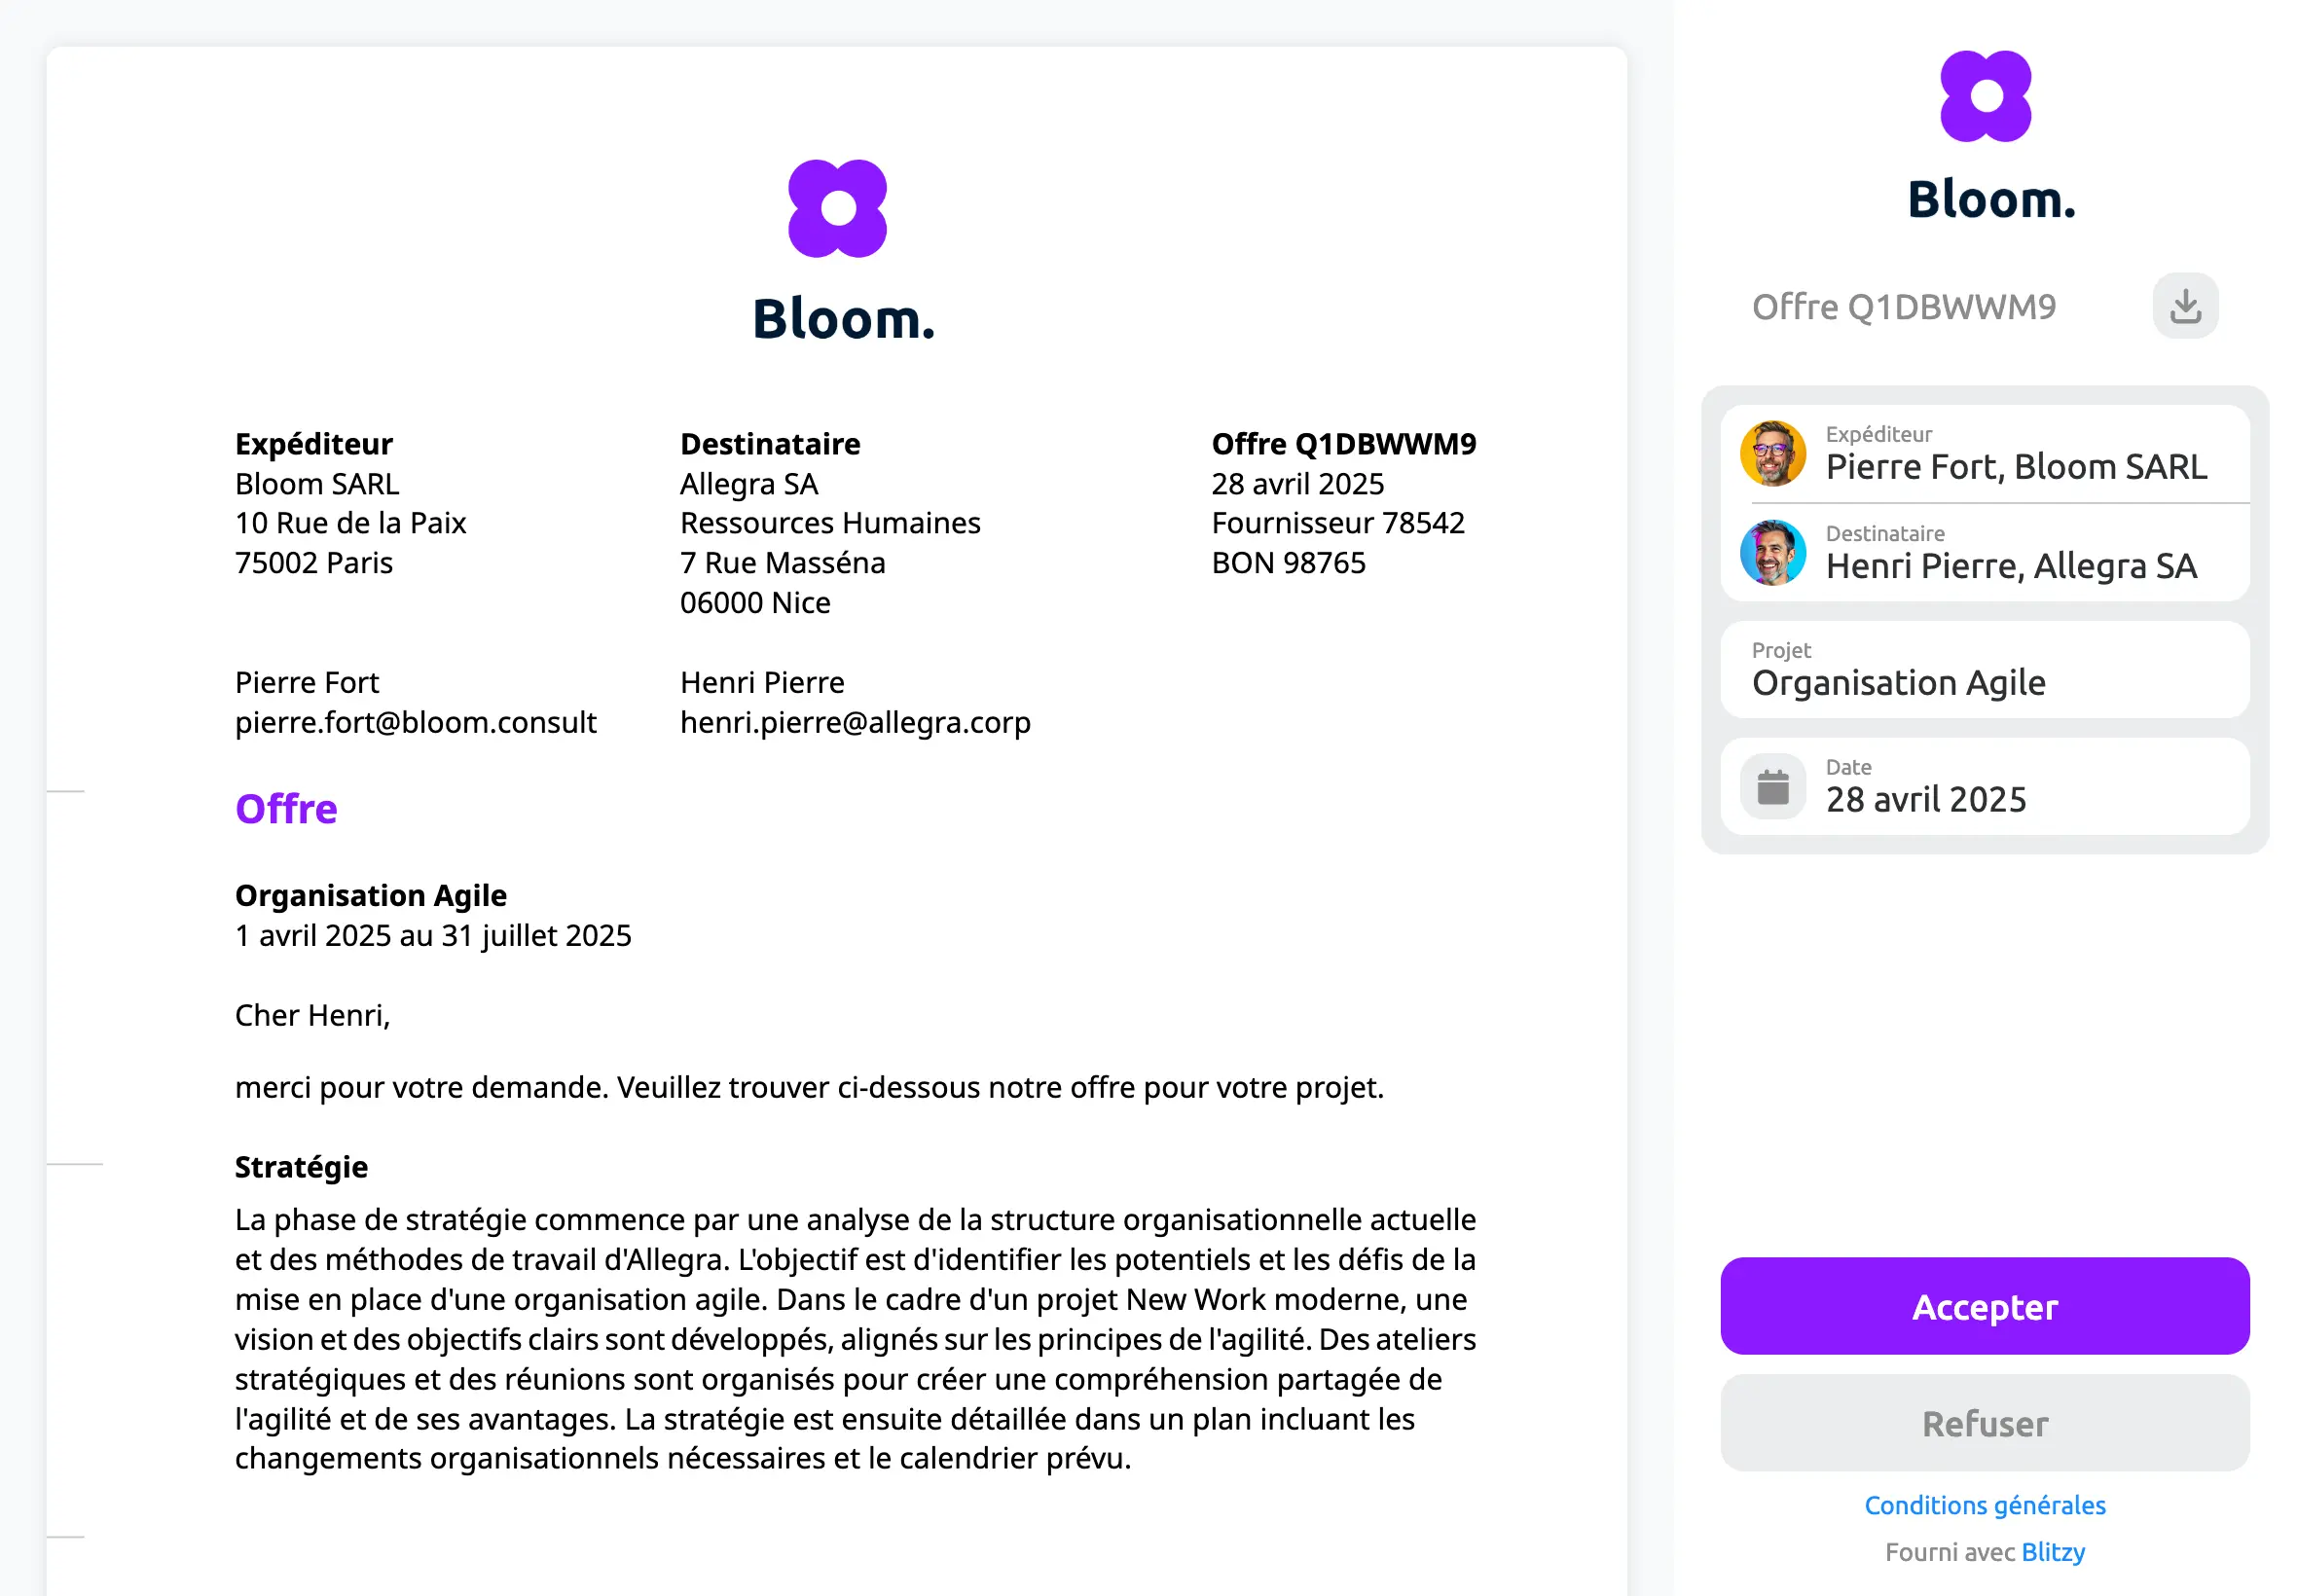Decline the offer with Refuser button
This screenshot has height=1596, width=2297.
tap(1984, 1423)
